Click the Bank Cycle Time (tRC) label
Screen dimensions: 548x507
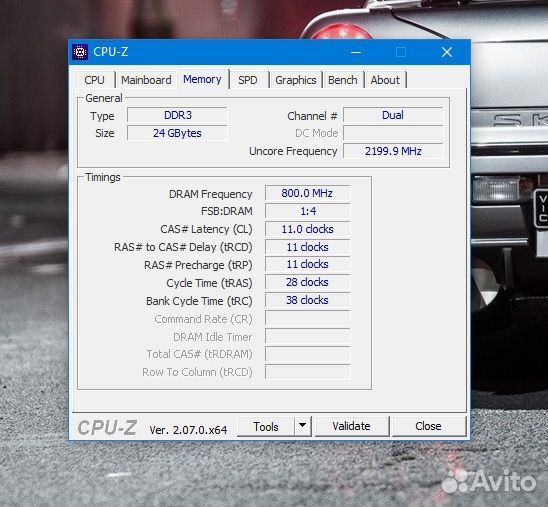pos(199,301)
